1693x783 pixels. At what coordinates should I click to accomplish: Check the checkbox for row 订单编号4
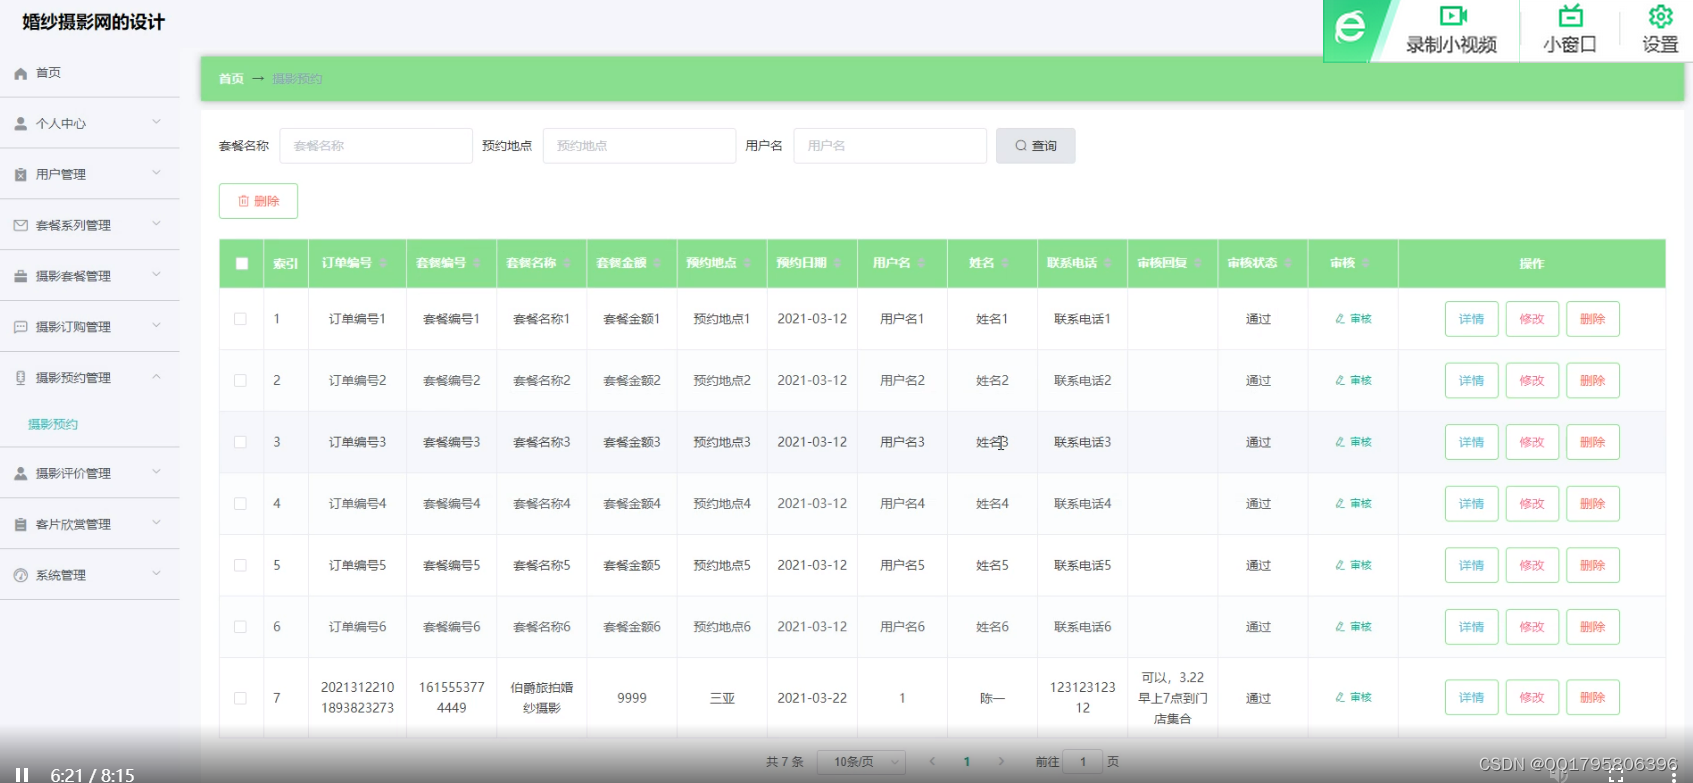click(240, 504)
